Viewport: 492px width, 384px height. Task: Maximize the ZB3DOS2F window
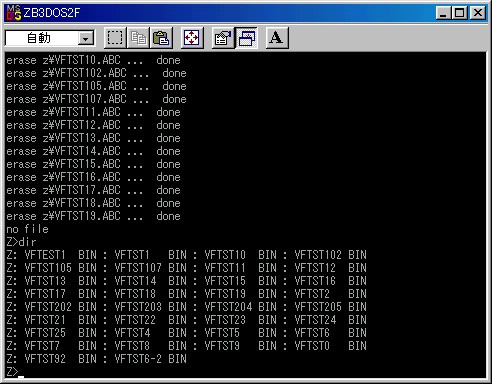[459, 13]
